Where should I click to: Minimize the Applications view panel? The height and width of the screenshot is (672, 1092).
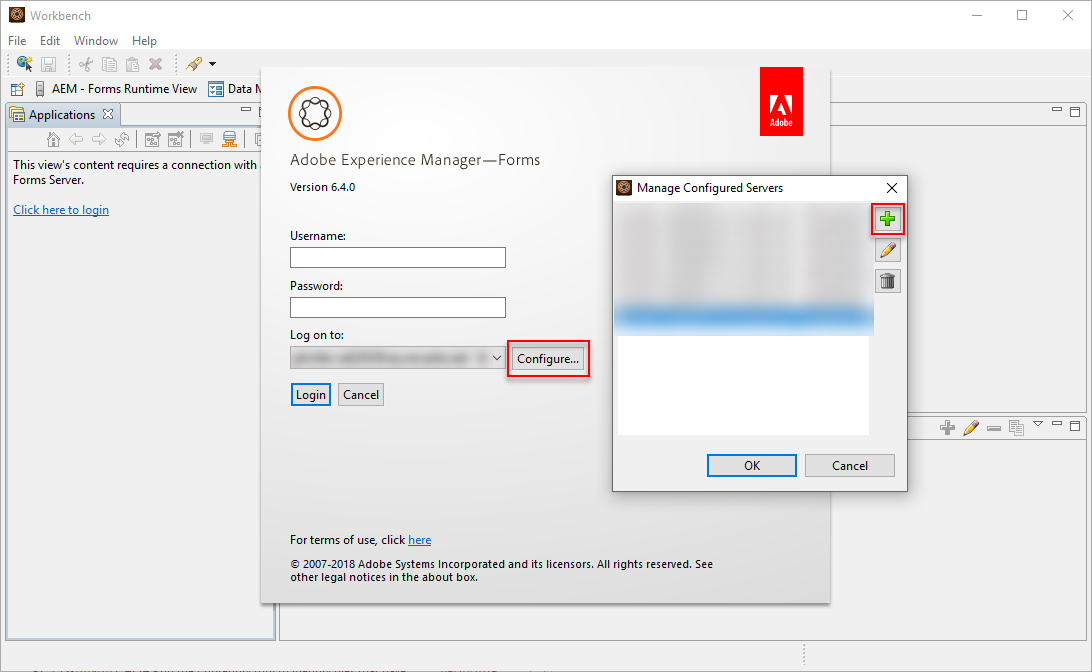(x=246, y=109)
